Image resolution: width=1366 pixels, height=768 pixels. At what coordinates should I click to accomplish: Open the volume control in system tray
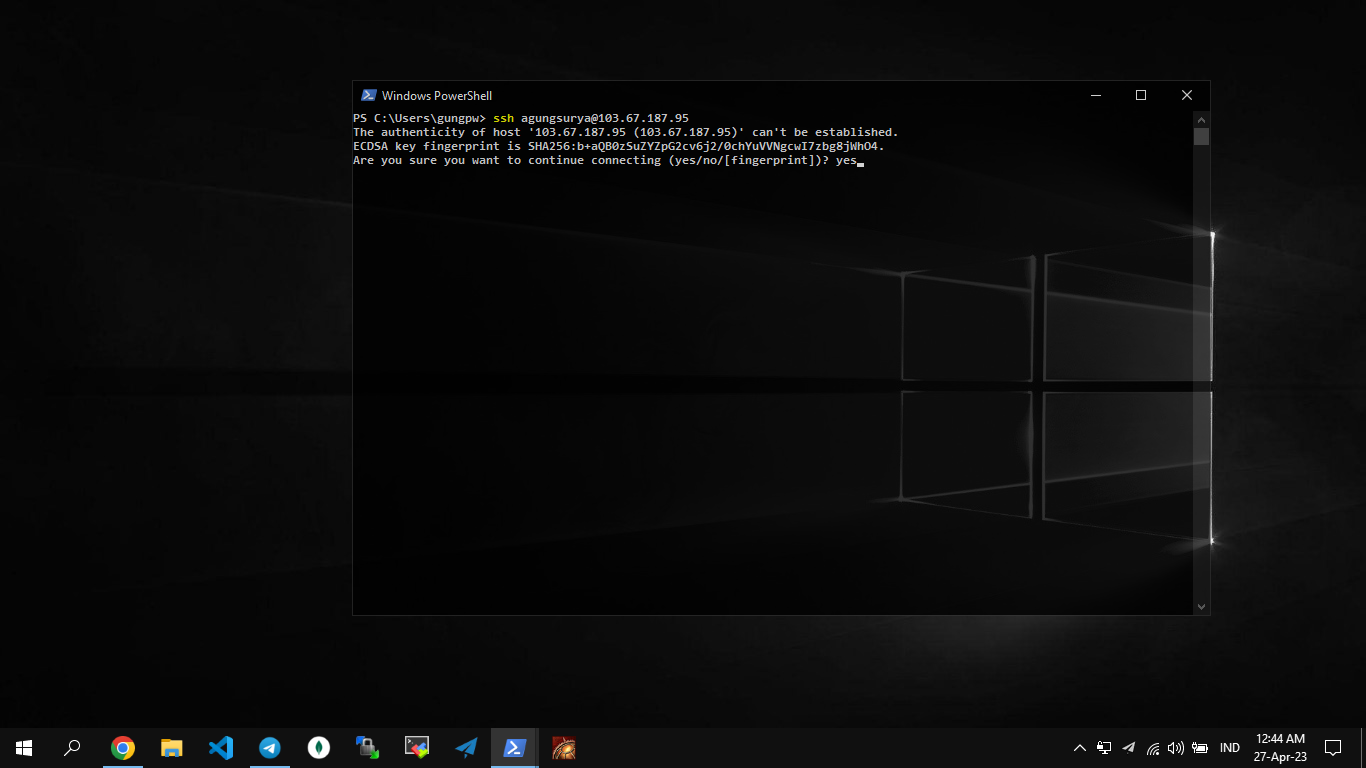click(1176, 748)
